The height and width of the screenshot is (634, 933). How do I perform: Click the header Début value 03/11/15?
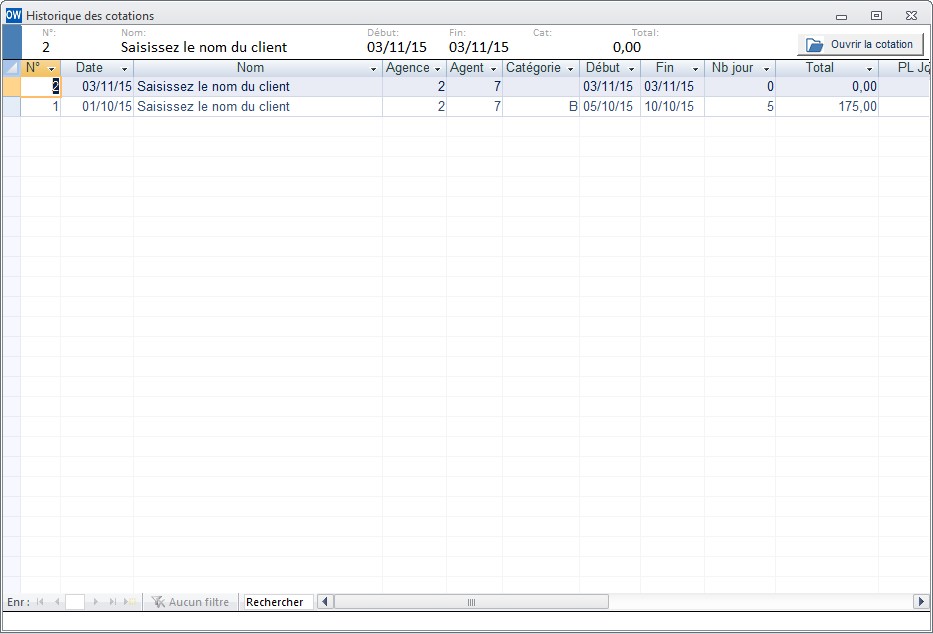(397, 47)
